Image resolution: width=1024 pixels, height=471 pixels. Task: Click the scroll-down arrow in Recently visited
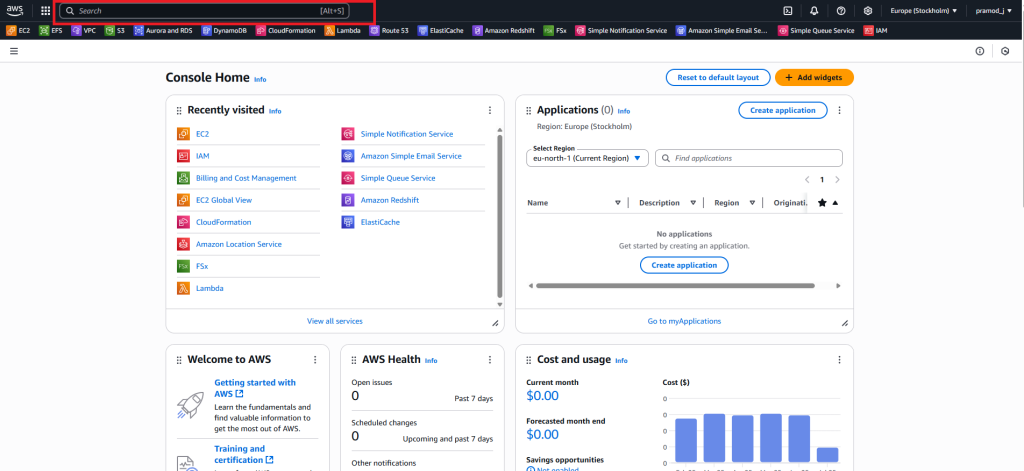(x=500, y=304)
